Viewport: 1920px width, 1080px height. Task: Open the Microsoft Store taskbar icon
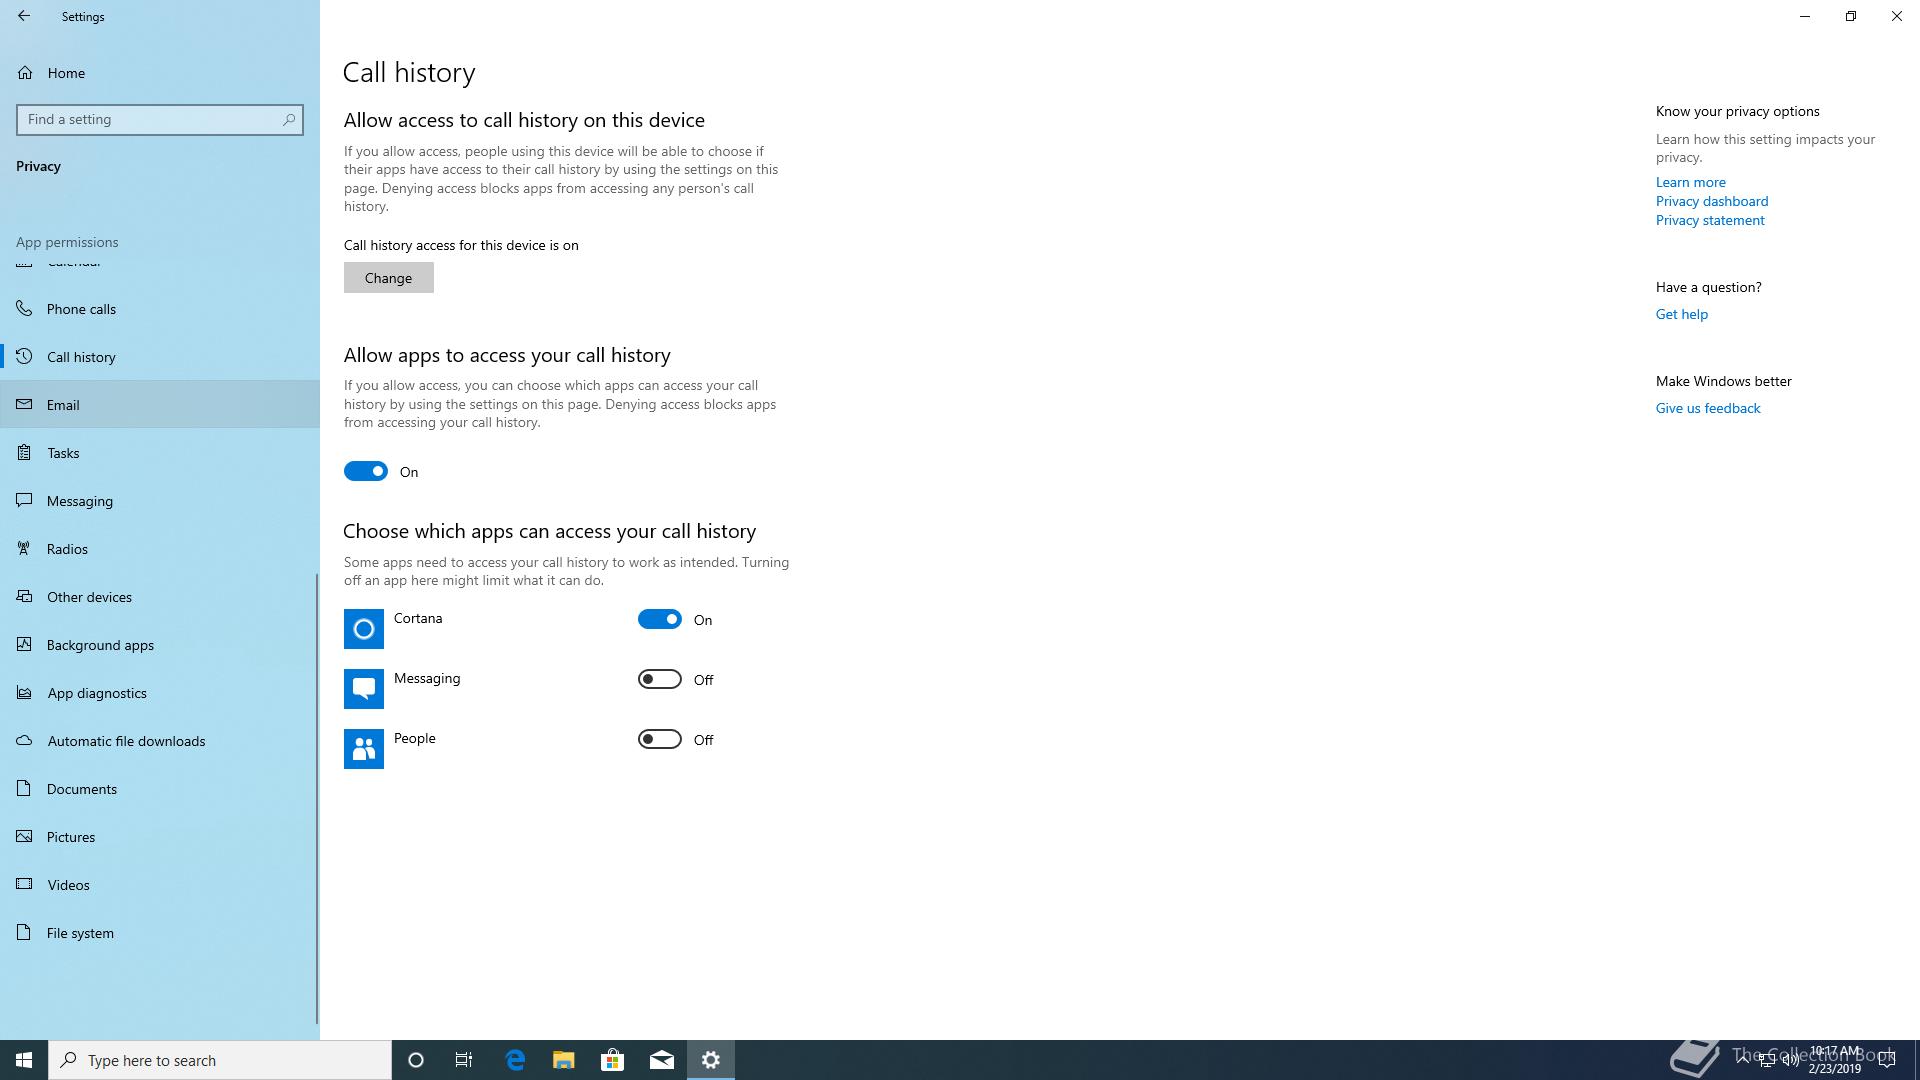612,1060
